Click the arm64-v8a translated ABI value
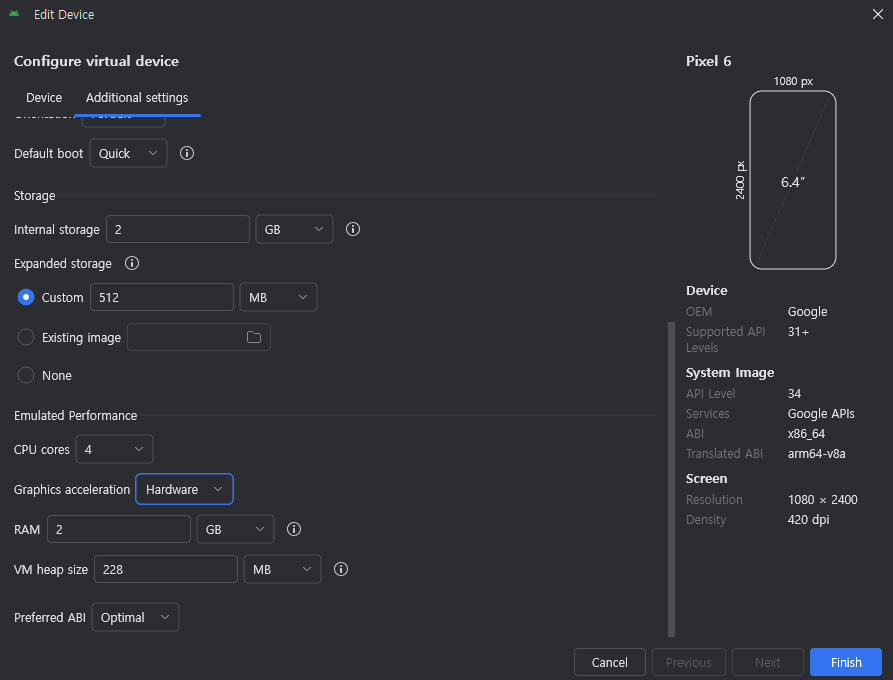The width and height of the screenshot is (893, 680). click(x=816, y=453)
